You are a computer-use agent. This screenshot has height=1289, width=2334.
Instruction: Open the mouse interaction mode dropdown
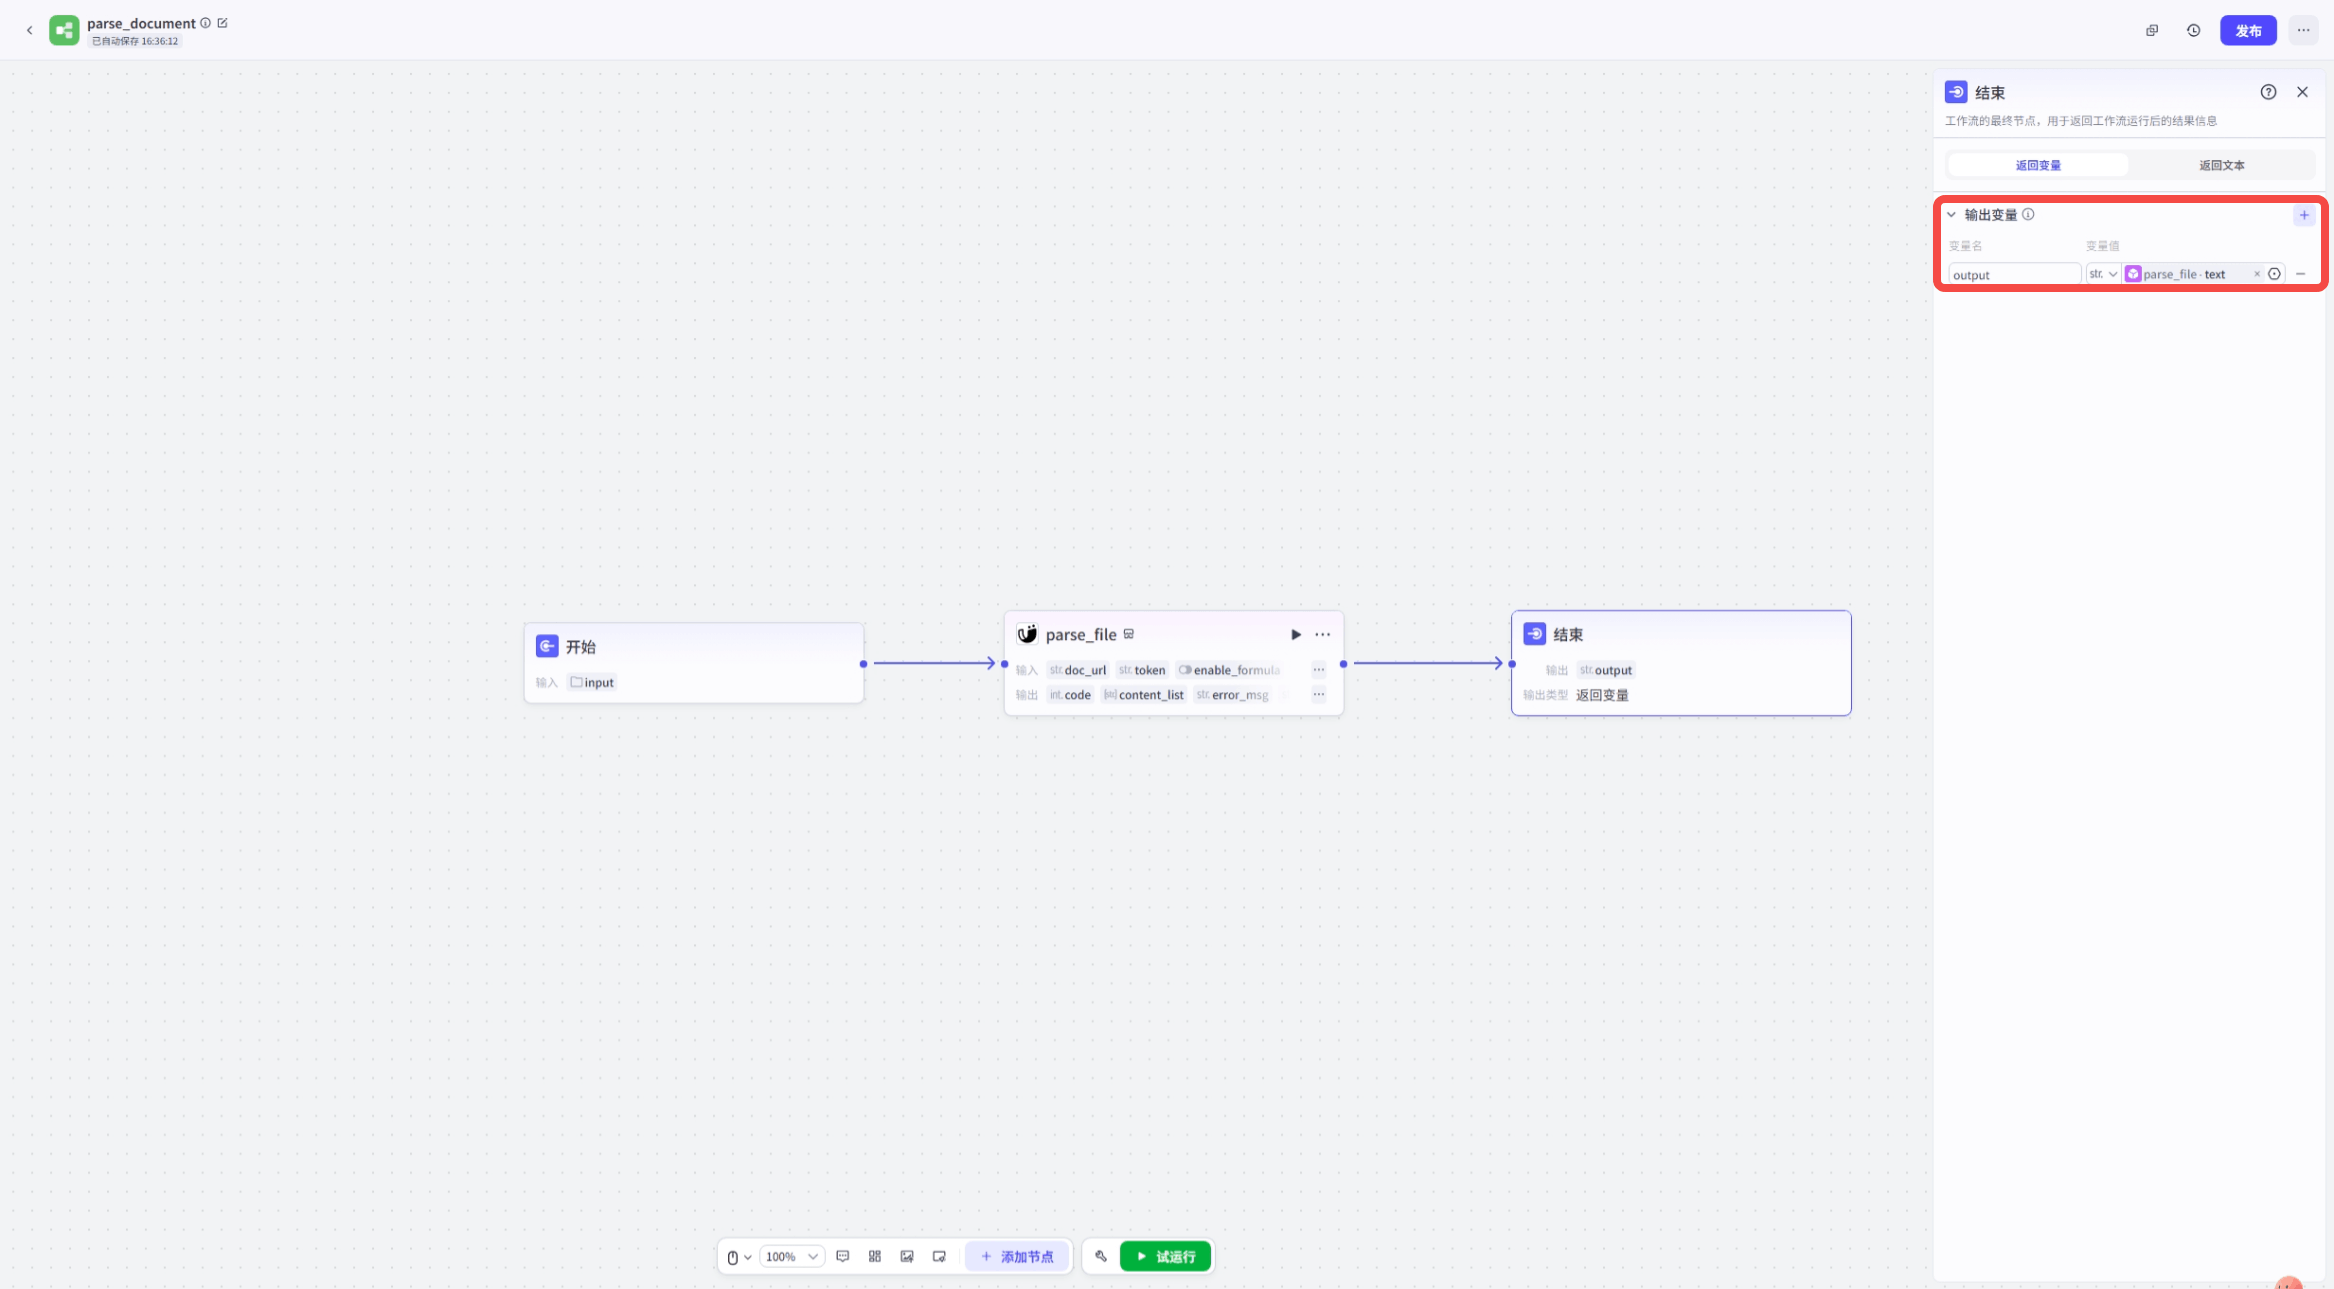[739, 1257]
